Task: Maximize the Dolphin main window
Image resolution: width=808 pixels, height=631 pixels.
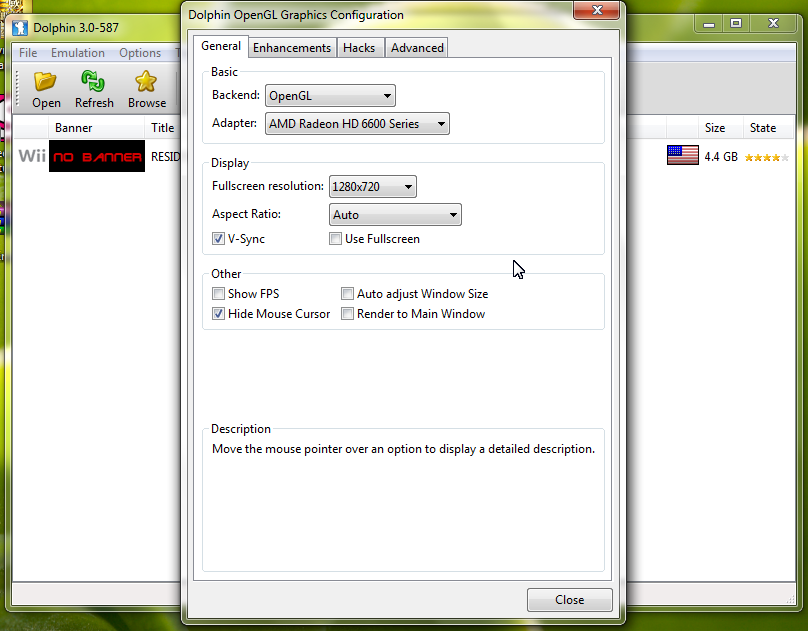Action: click(736, 24)
